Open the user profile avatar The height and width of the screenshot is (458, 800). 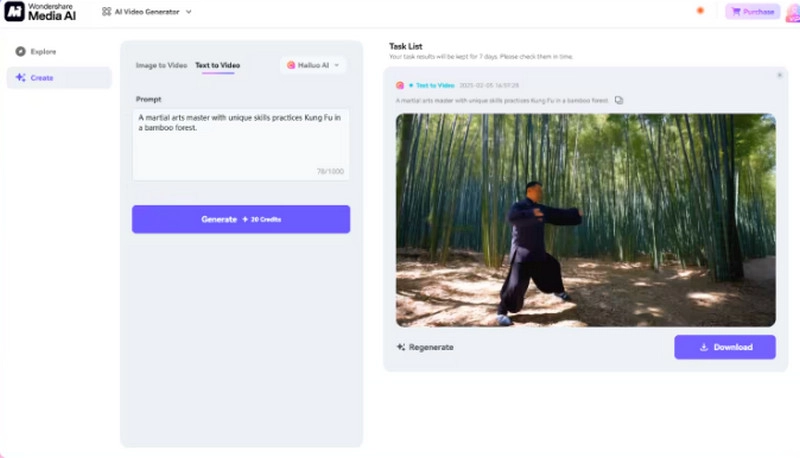(792, 12)
